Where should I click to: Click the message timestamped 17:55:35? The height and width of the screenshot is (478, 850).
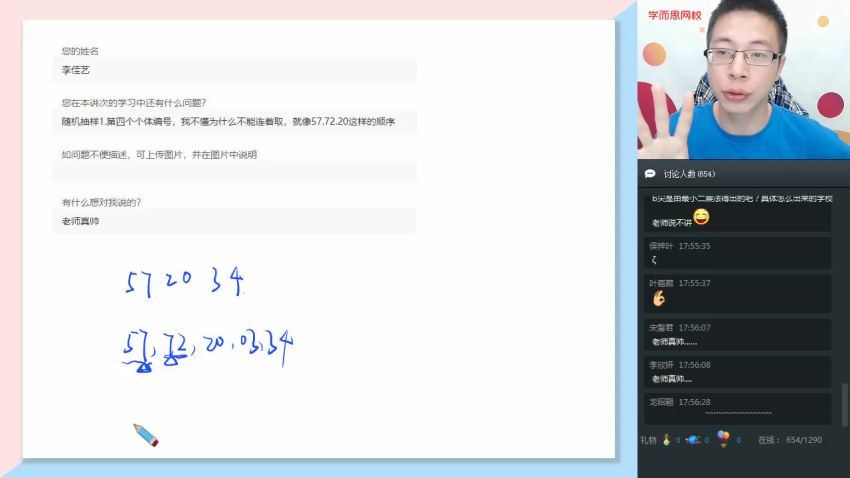[x=737, y=253]
